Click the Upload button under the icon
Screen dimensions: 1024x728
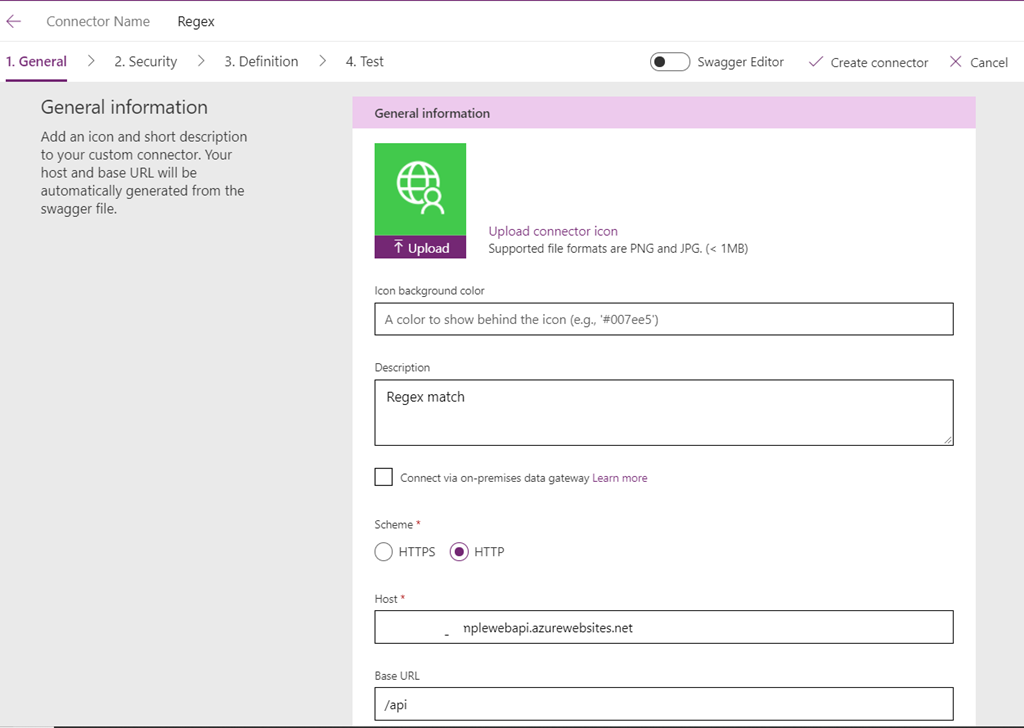(420, 247)
